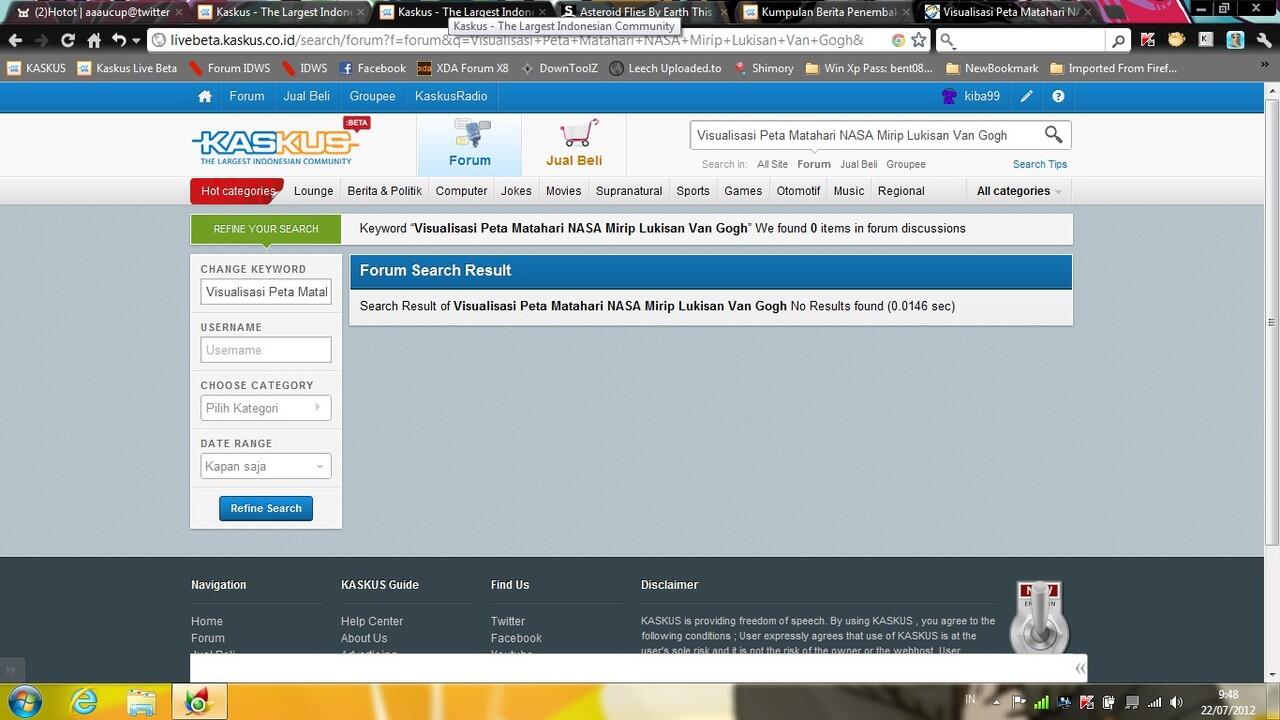The image size is (1280, 720).
Task: Open the Otomotif category
Action: click(798, 191)
